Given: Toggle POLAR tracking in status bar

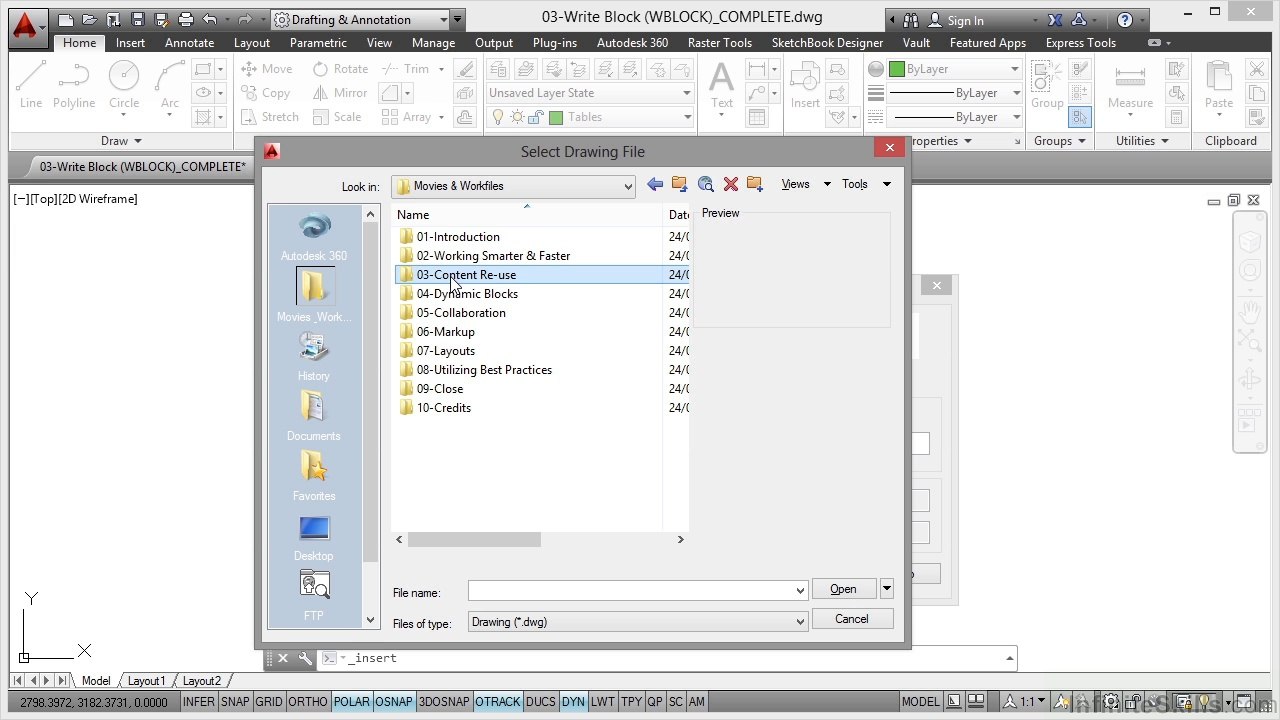Looking at the screenshot, I should (x=352, y=702).
